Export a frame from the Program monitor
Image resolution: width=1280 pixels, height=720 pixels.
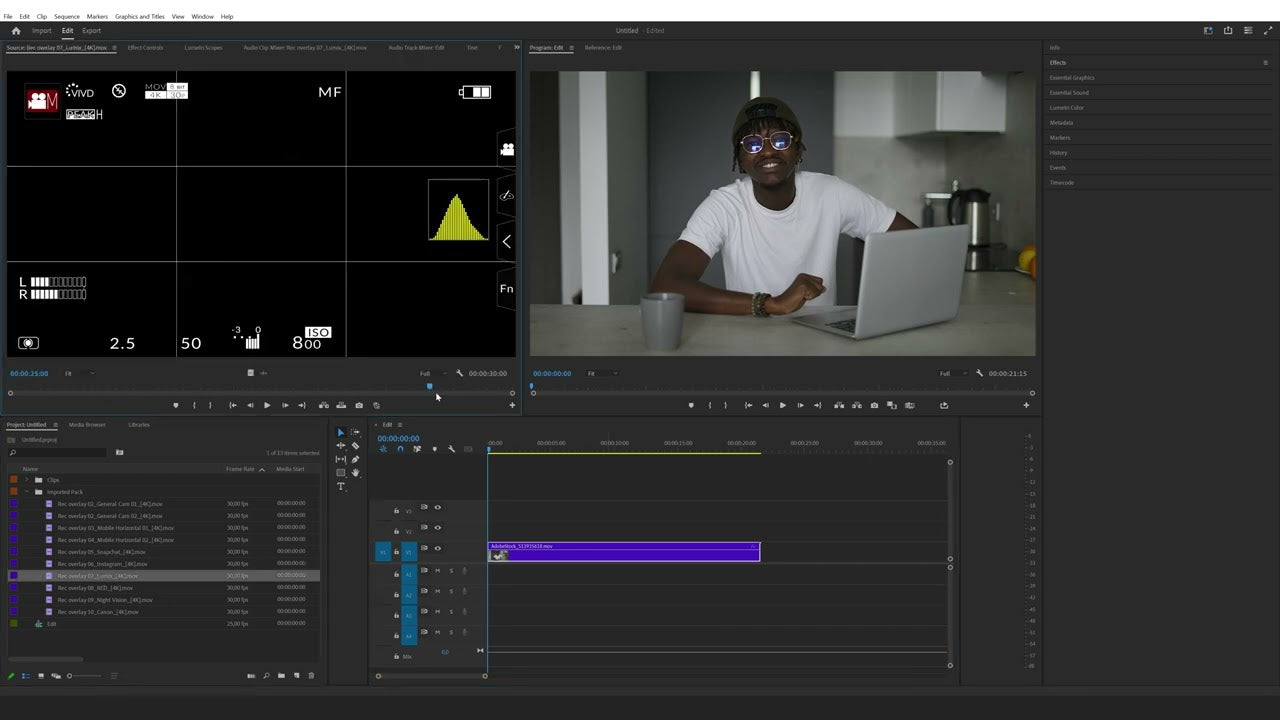(874, 405)
